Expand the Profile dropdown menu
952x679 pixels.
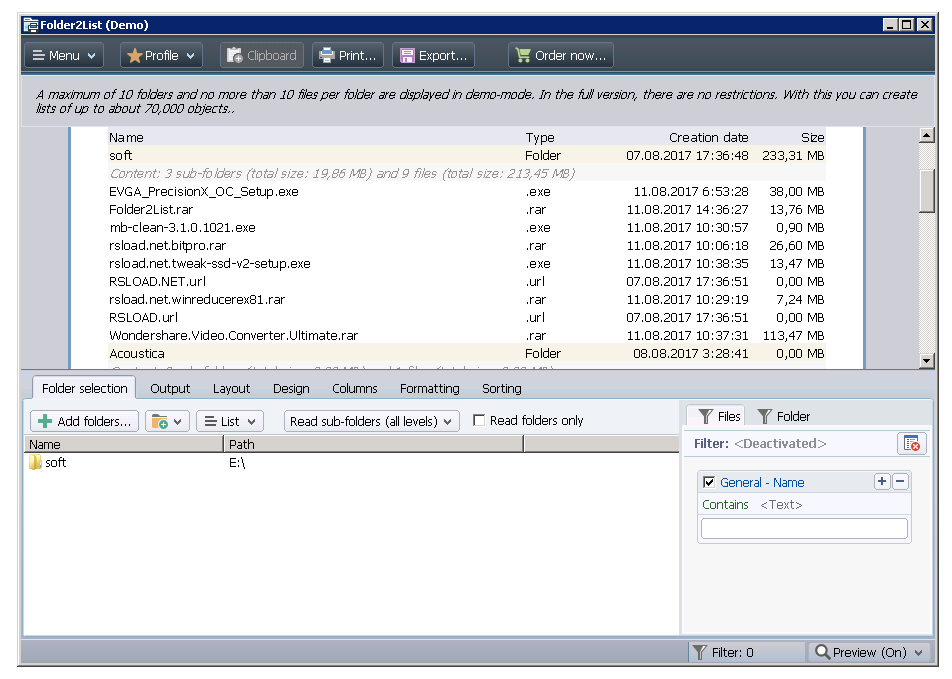(162, 56)
